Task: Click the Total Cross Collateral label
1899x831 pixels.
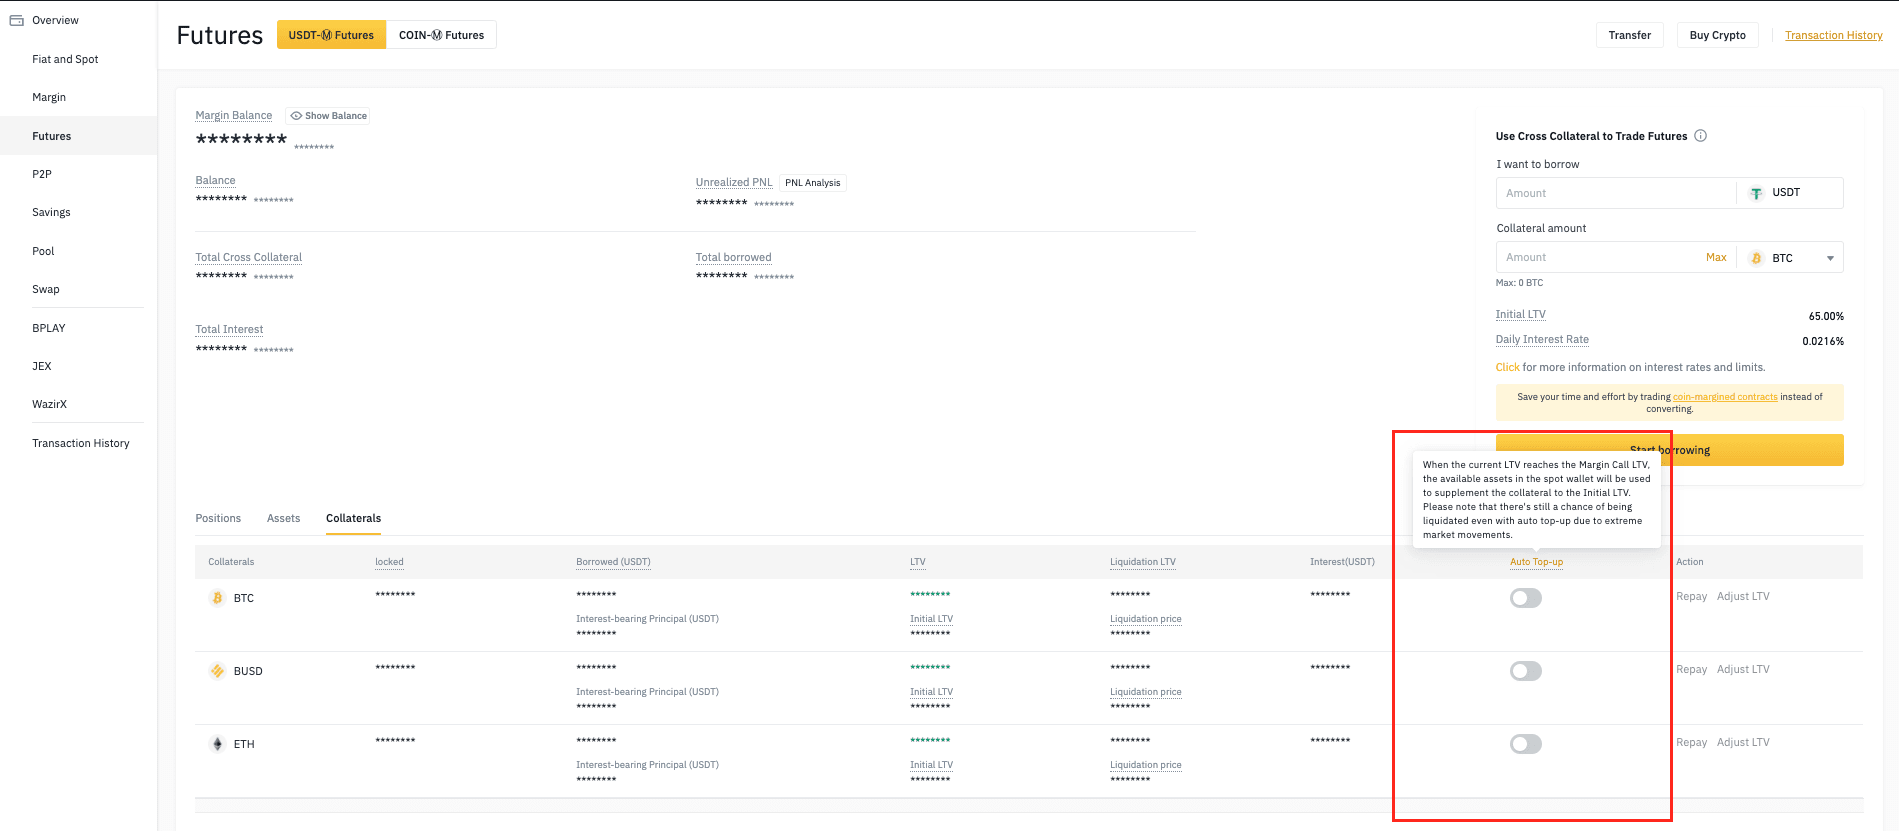Action: (x=248, y=257)
